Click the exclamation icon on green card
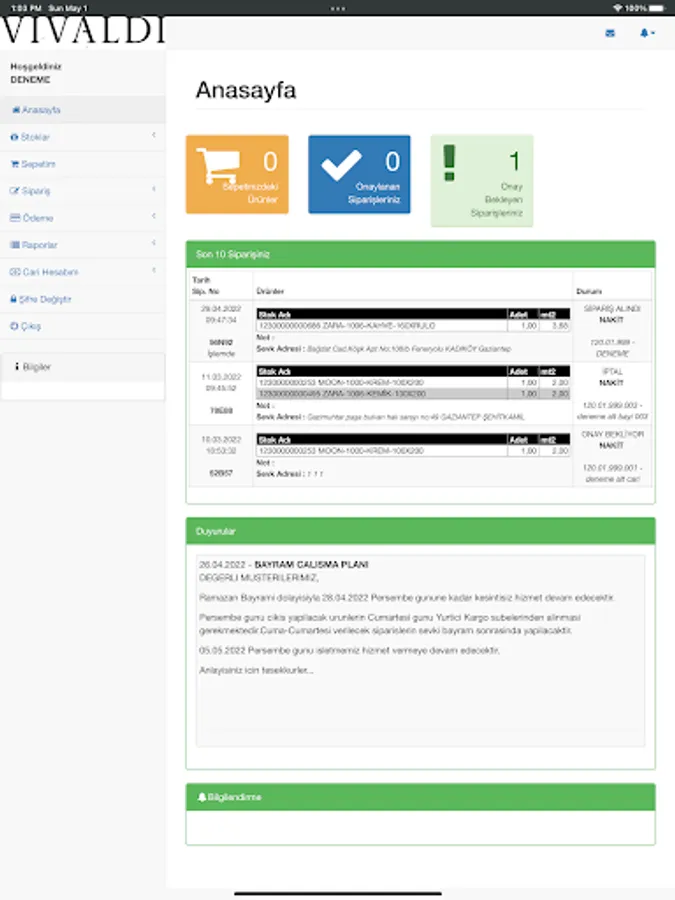The image size is (675, 900). [x=449, y=163]
